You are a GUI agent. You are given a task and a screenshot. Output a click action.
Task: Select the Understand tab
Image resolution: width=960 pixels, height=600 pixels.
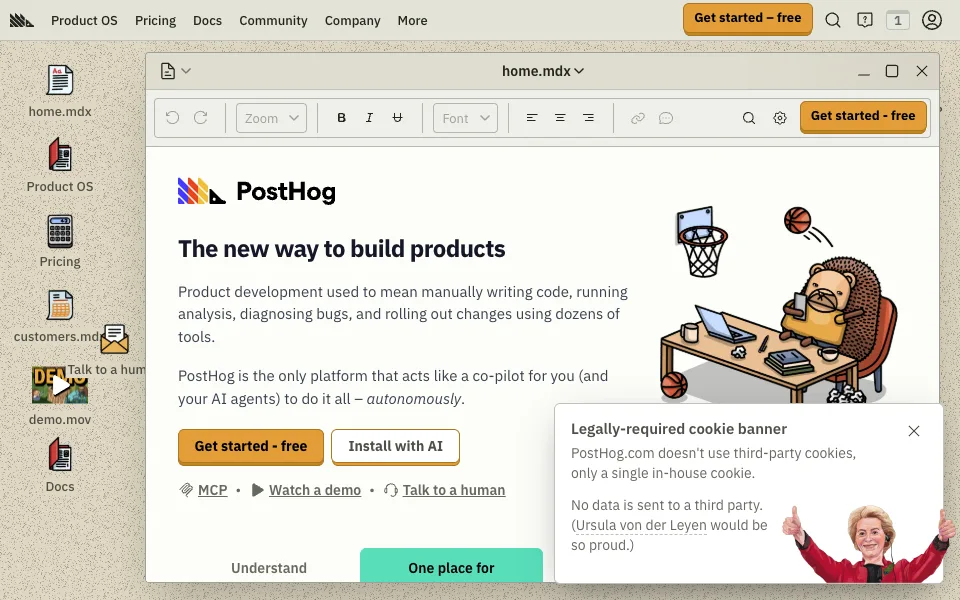tap(269, 568)
